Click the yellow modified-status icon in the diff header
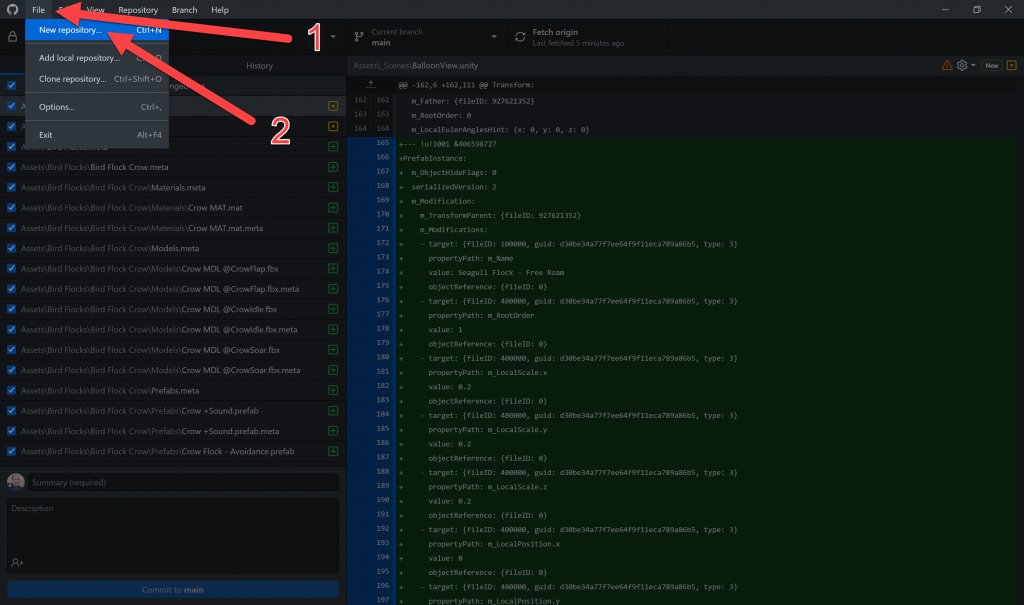Viewport: 1024px width, 605px height. pyautogui.click(x=1012, y=65)
